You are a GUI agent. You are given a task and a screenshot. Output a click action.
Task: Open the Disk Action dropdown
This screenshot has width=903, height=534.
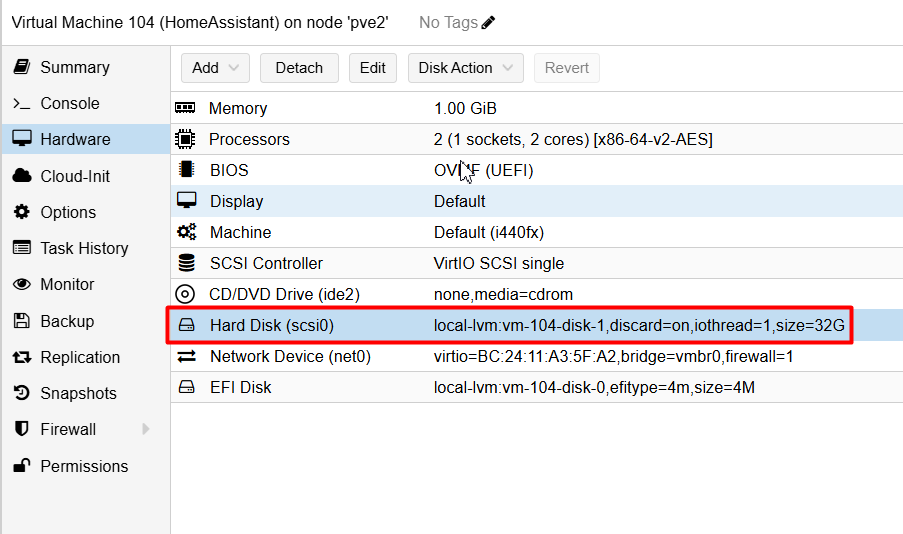465,68
